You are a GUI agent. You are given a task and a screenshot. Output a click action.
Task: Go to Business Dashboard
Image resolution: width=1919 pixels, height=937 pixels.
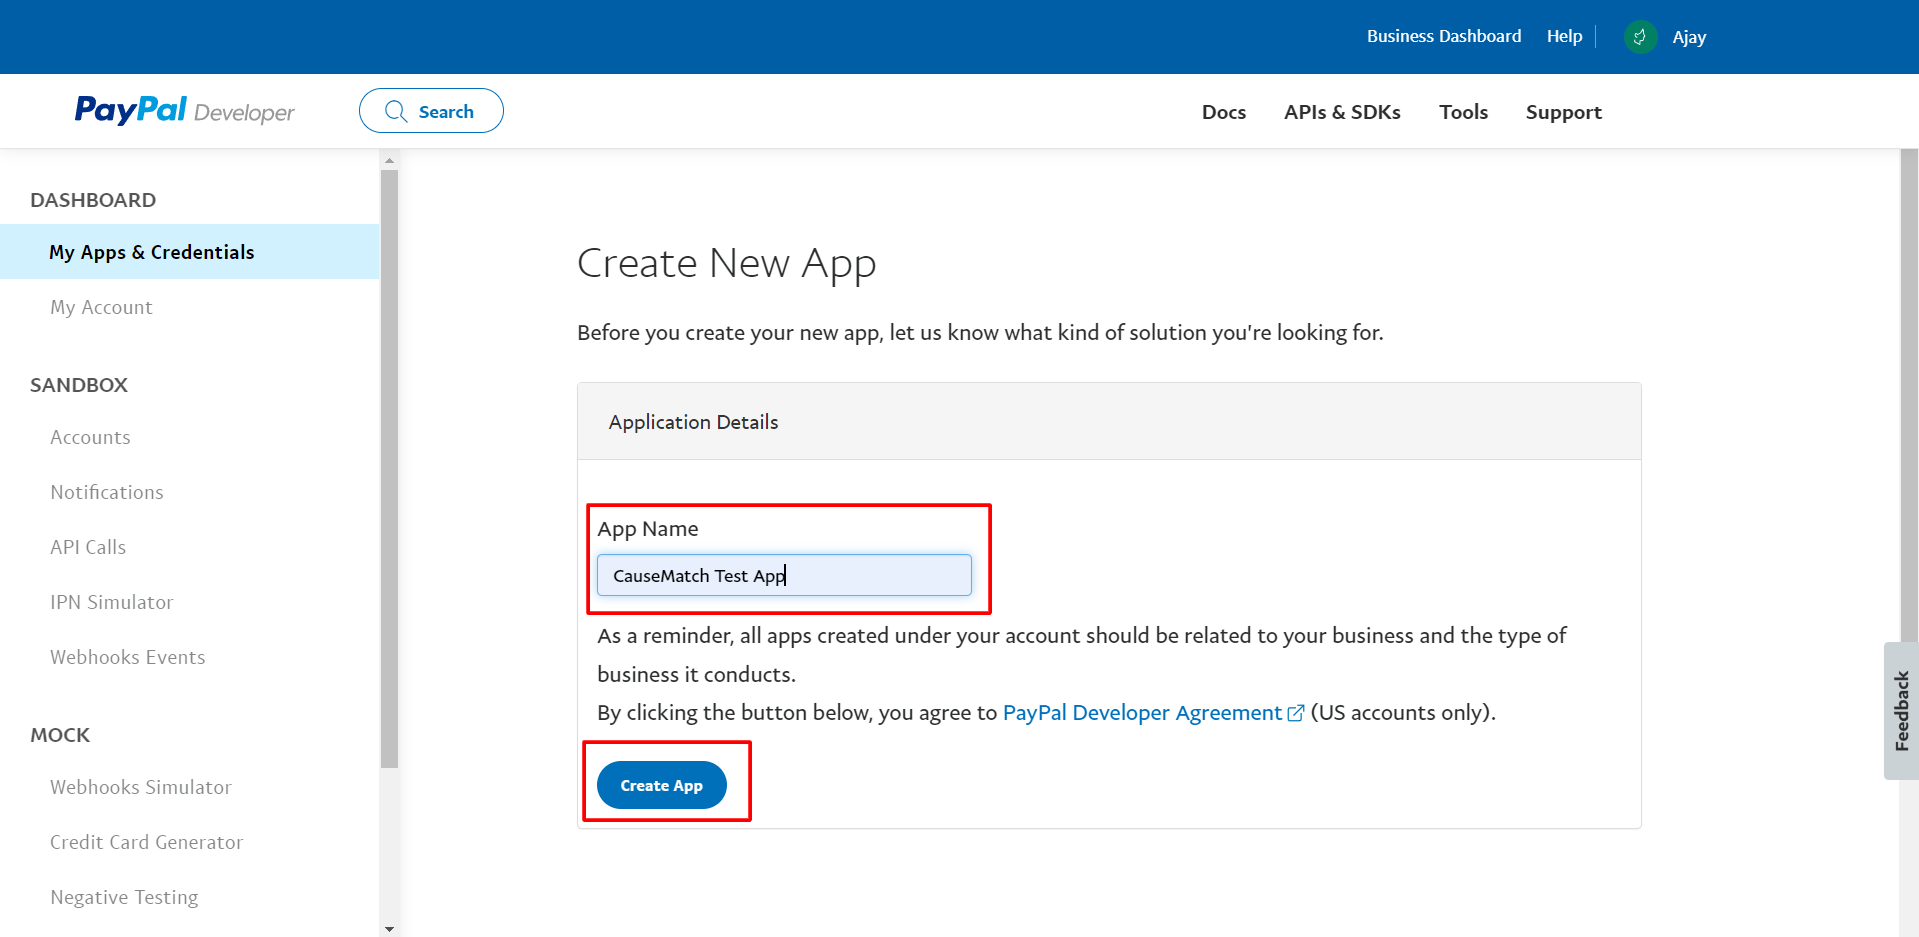(1444, 36)
